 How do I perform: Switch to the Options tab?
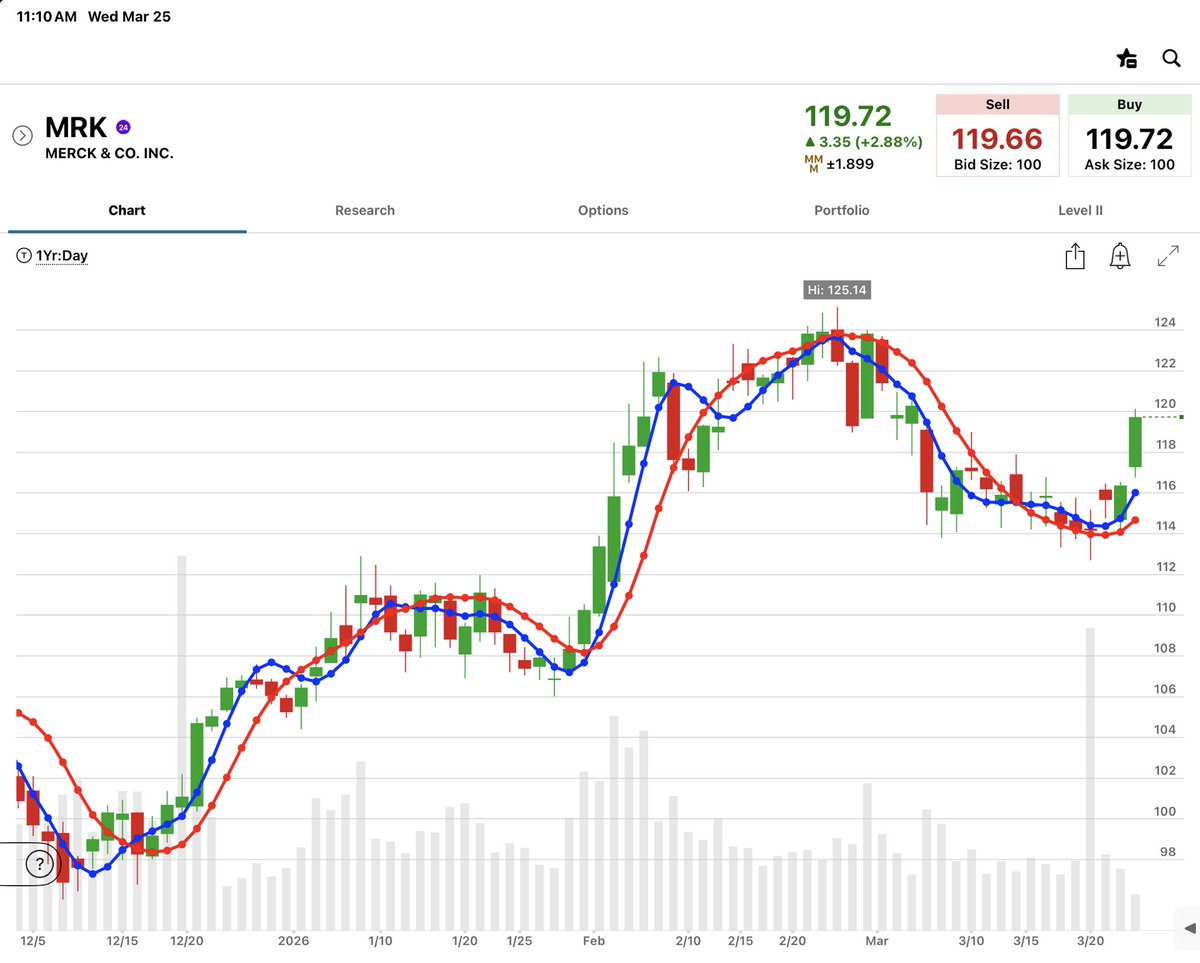pos(603,210)
